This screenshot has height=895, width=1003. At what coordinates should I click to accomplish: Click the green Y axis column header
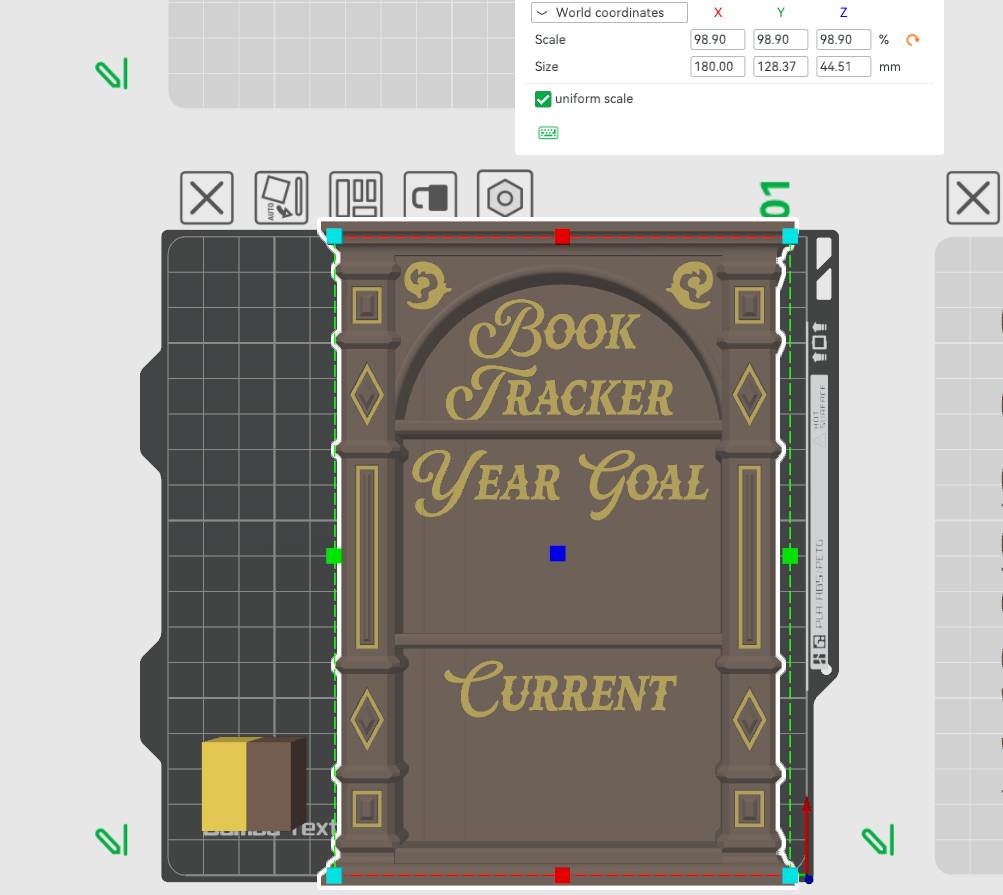click(780, 12)
